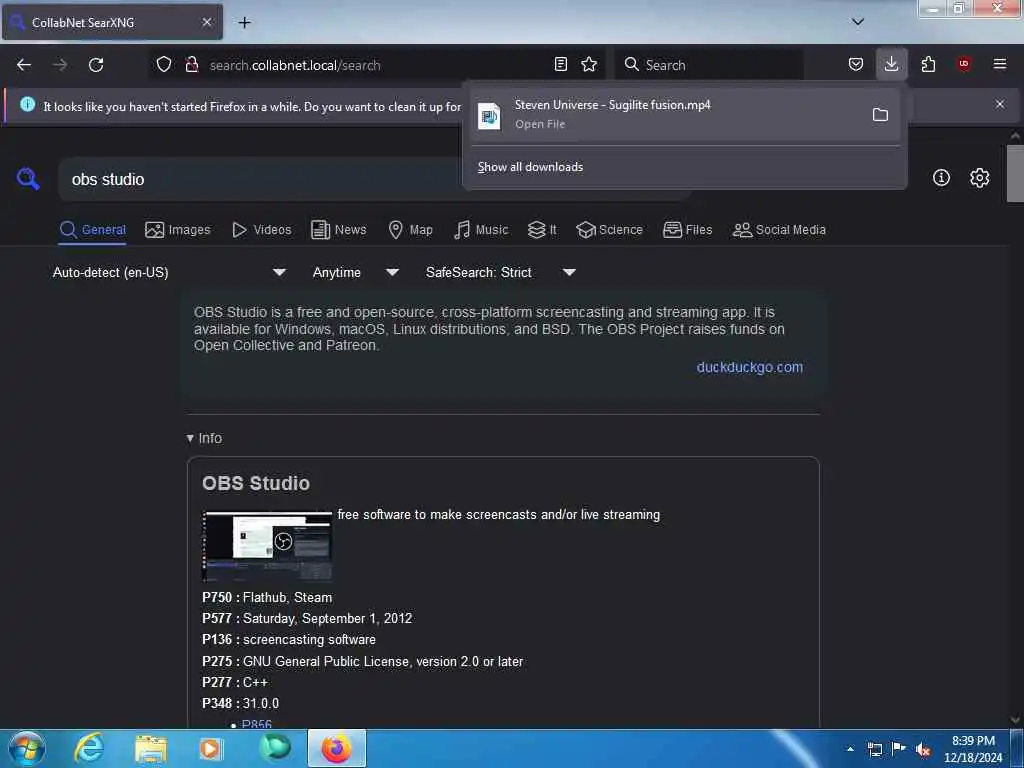Viewport: 1024px width, 768px height.
Task: Select the General search category
Action: pos(93,230)
